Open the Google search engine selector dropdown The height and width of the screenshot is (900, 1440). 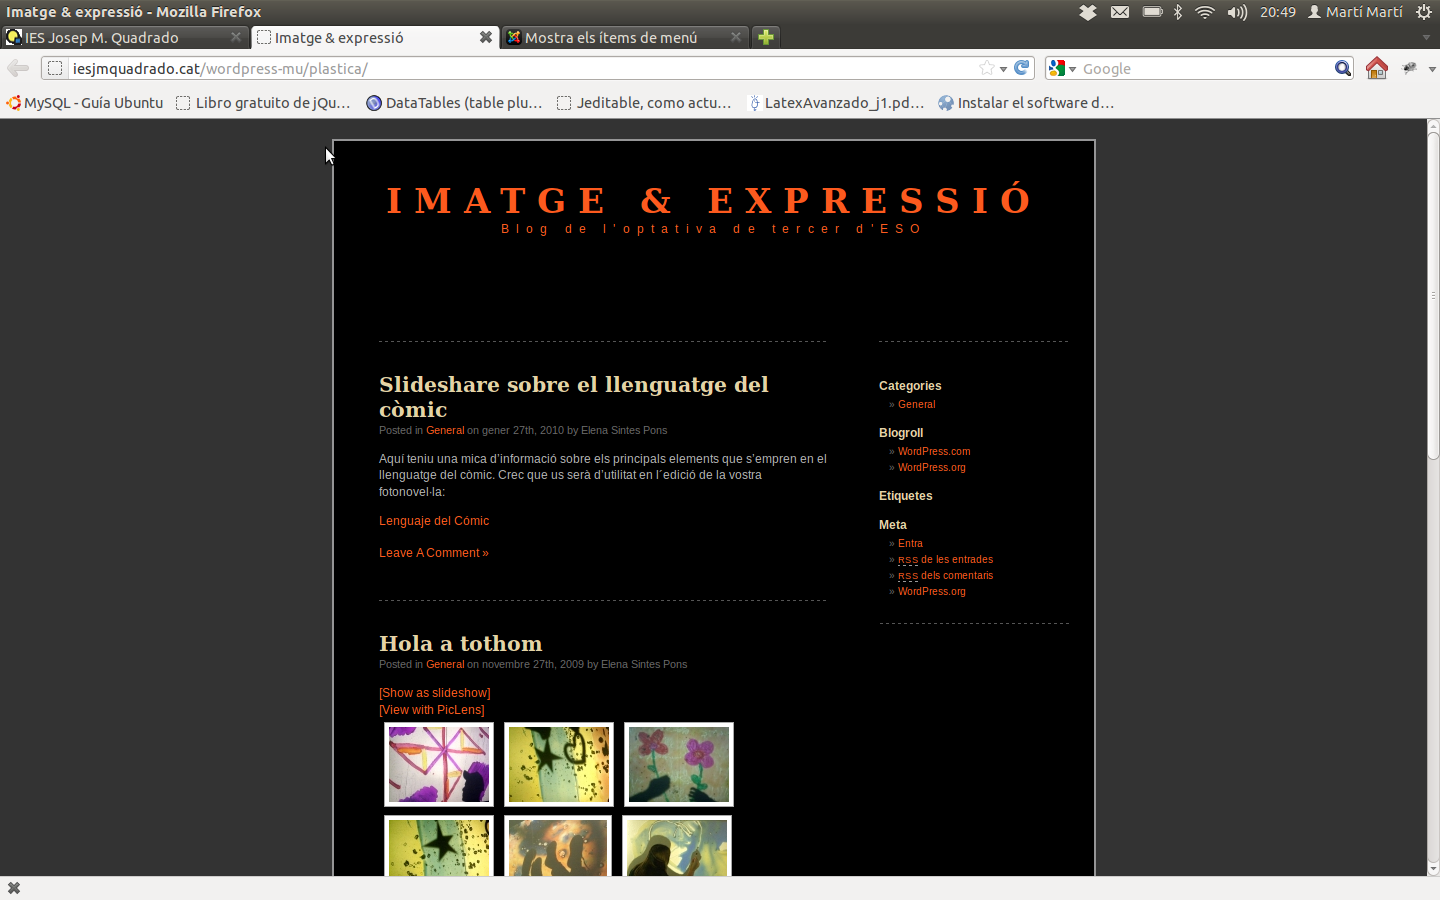pyautogui.click(x=1062, y=68)
